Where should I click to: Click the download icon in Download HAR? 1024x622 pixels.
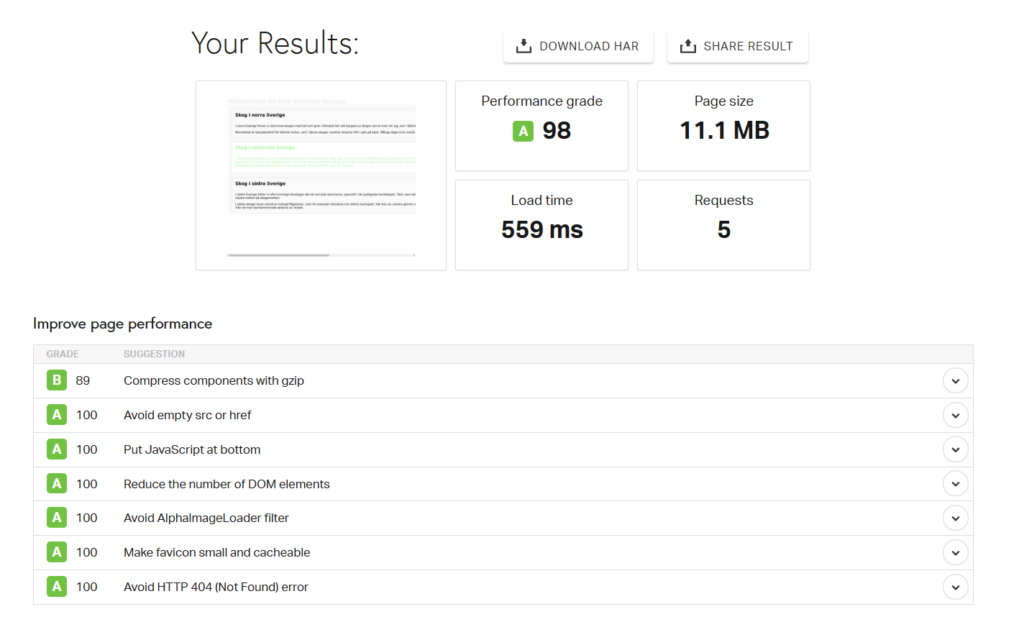pos(523,46)
